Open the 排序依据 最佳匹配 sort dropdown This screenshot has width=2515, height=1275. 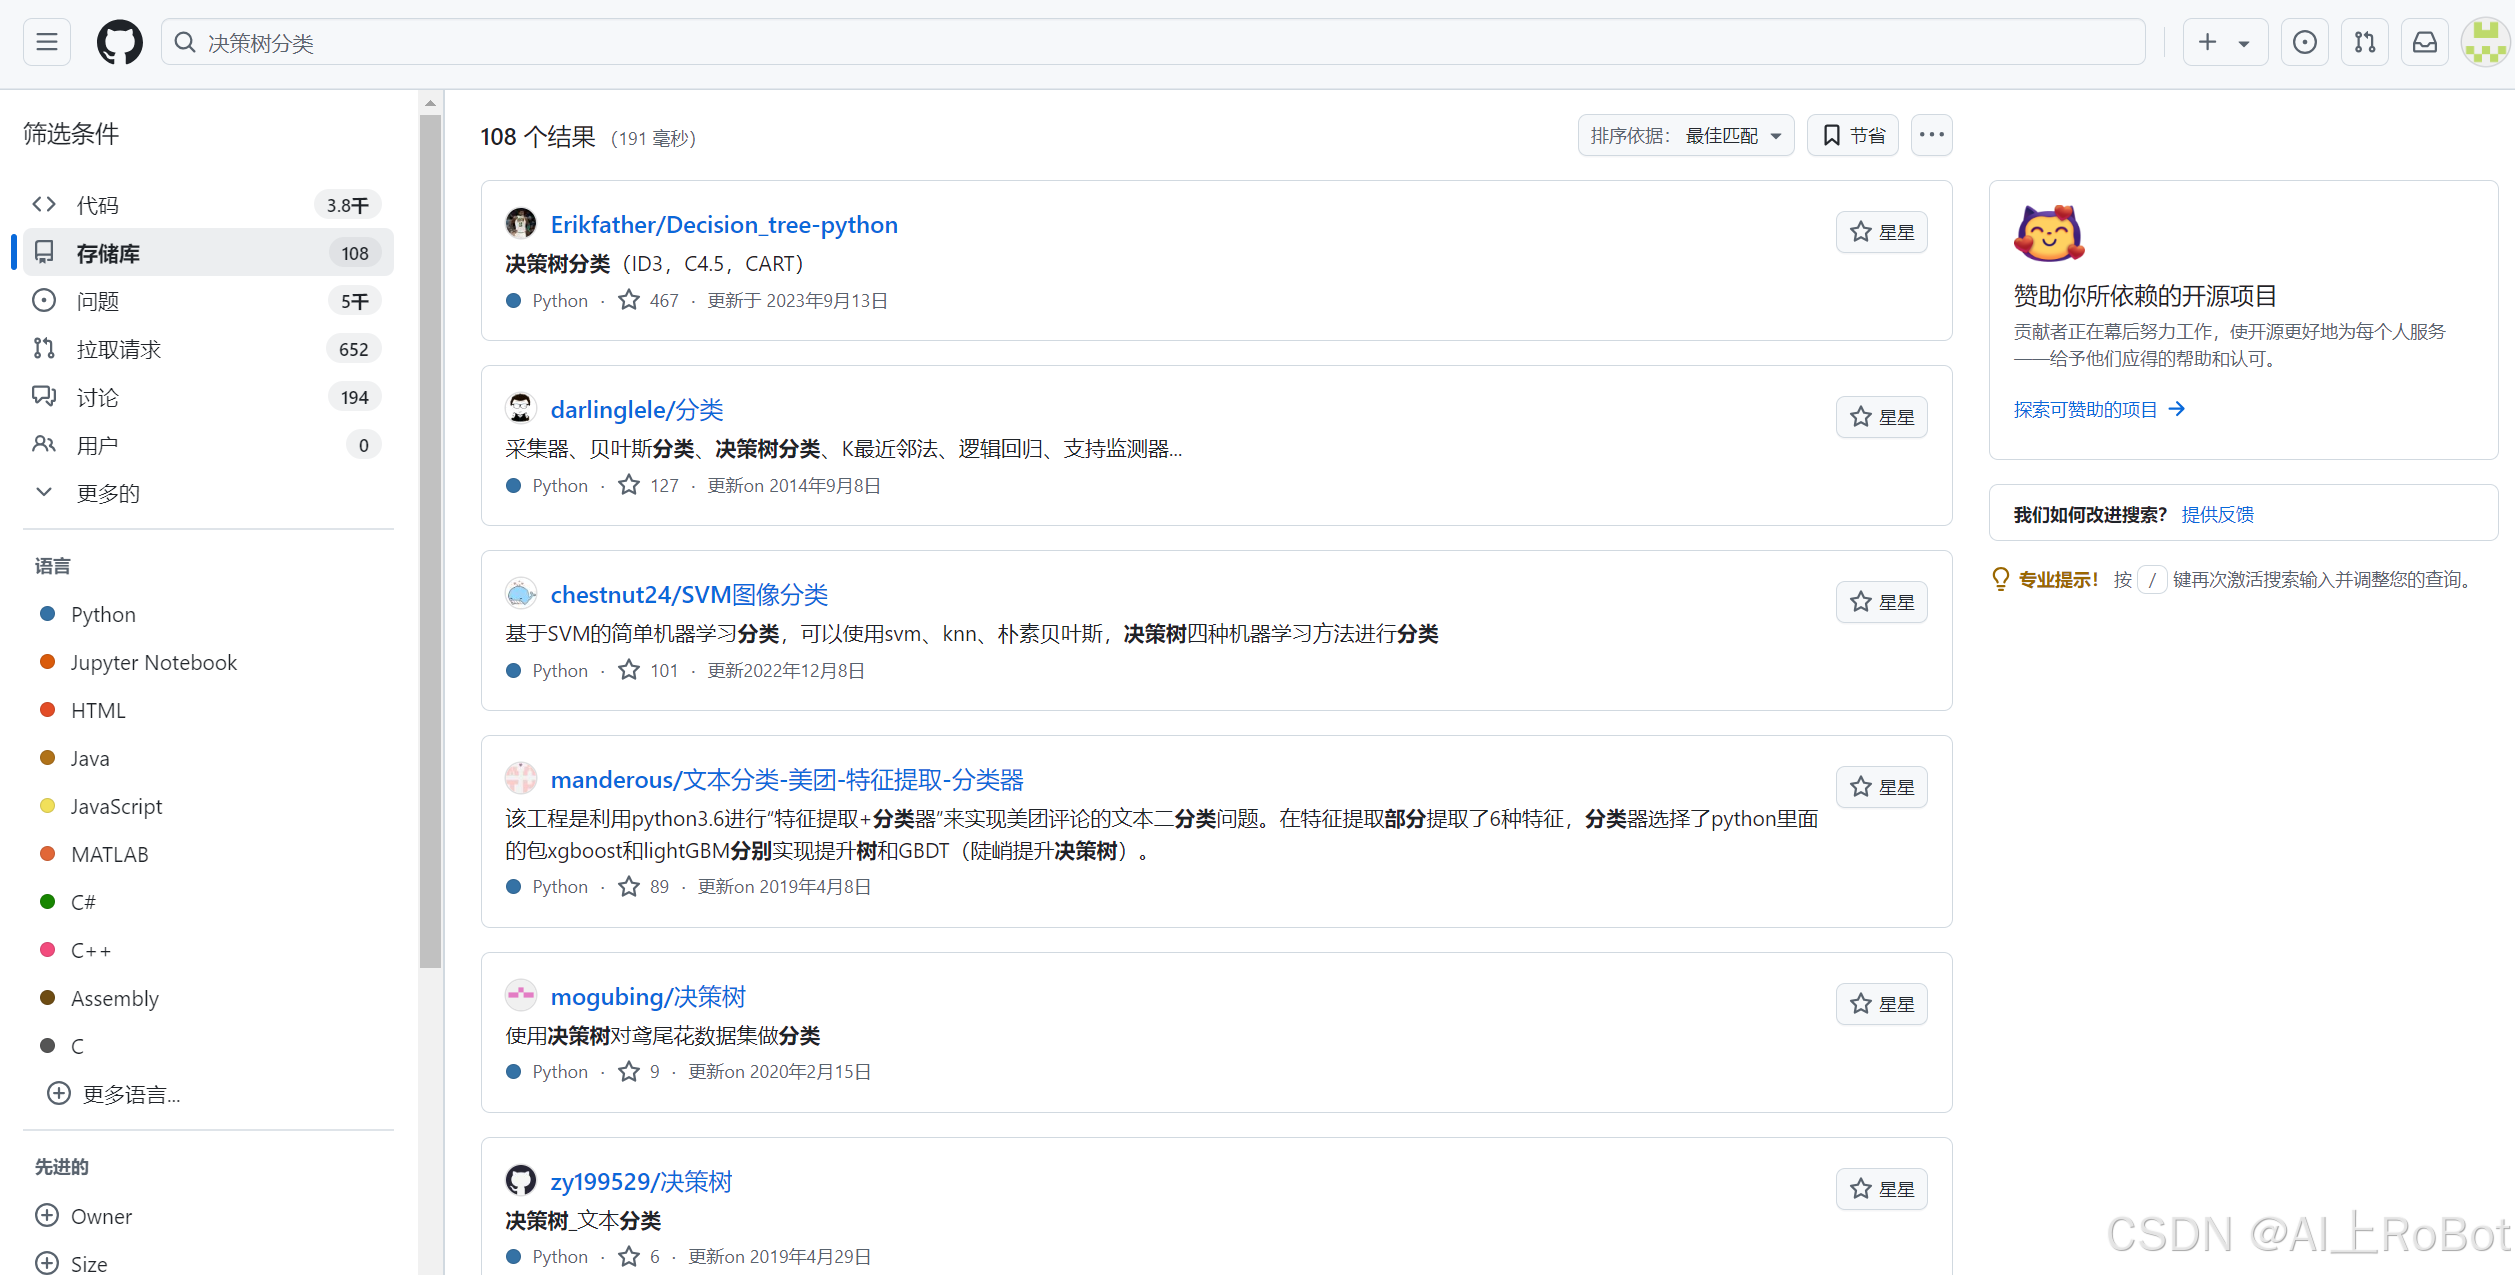[1685, 135]
